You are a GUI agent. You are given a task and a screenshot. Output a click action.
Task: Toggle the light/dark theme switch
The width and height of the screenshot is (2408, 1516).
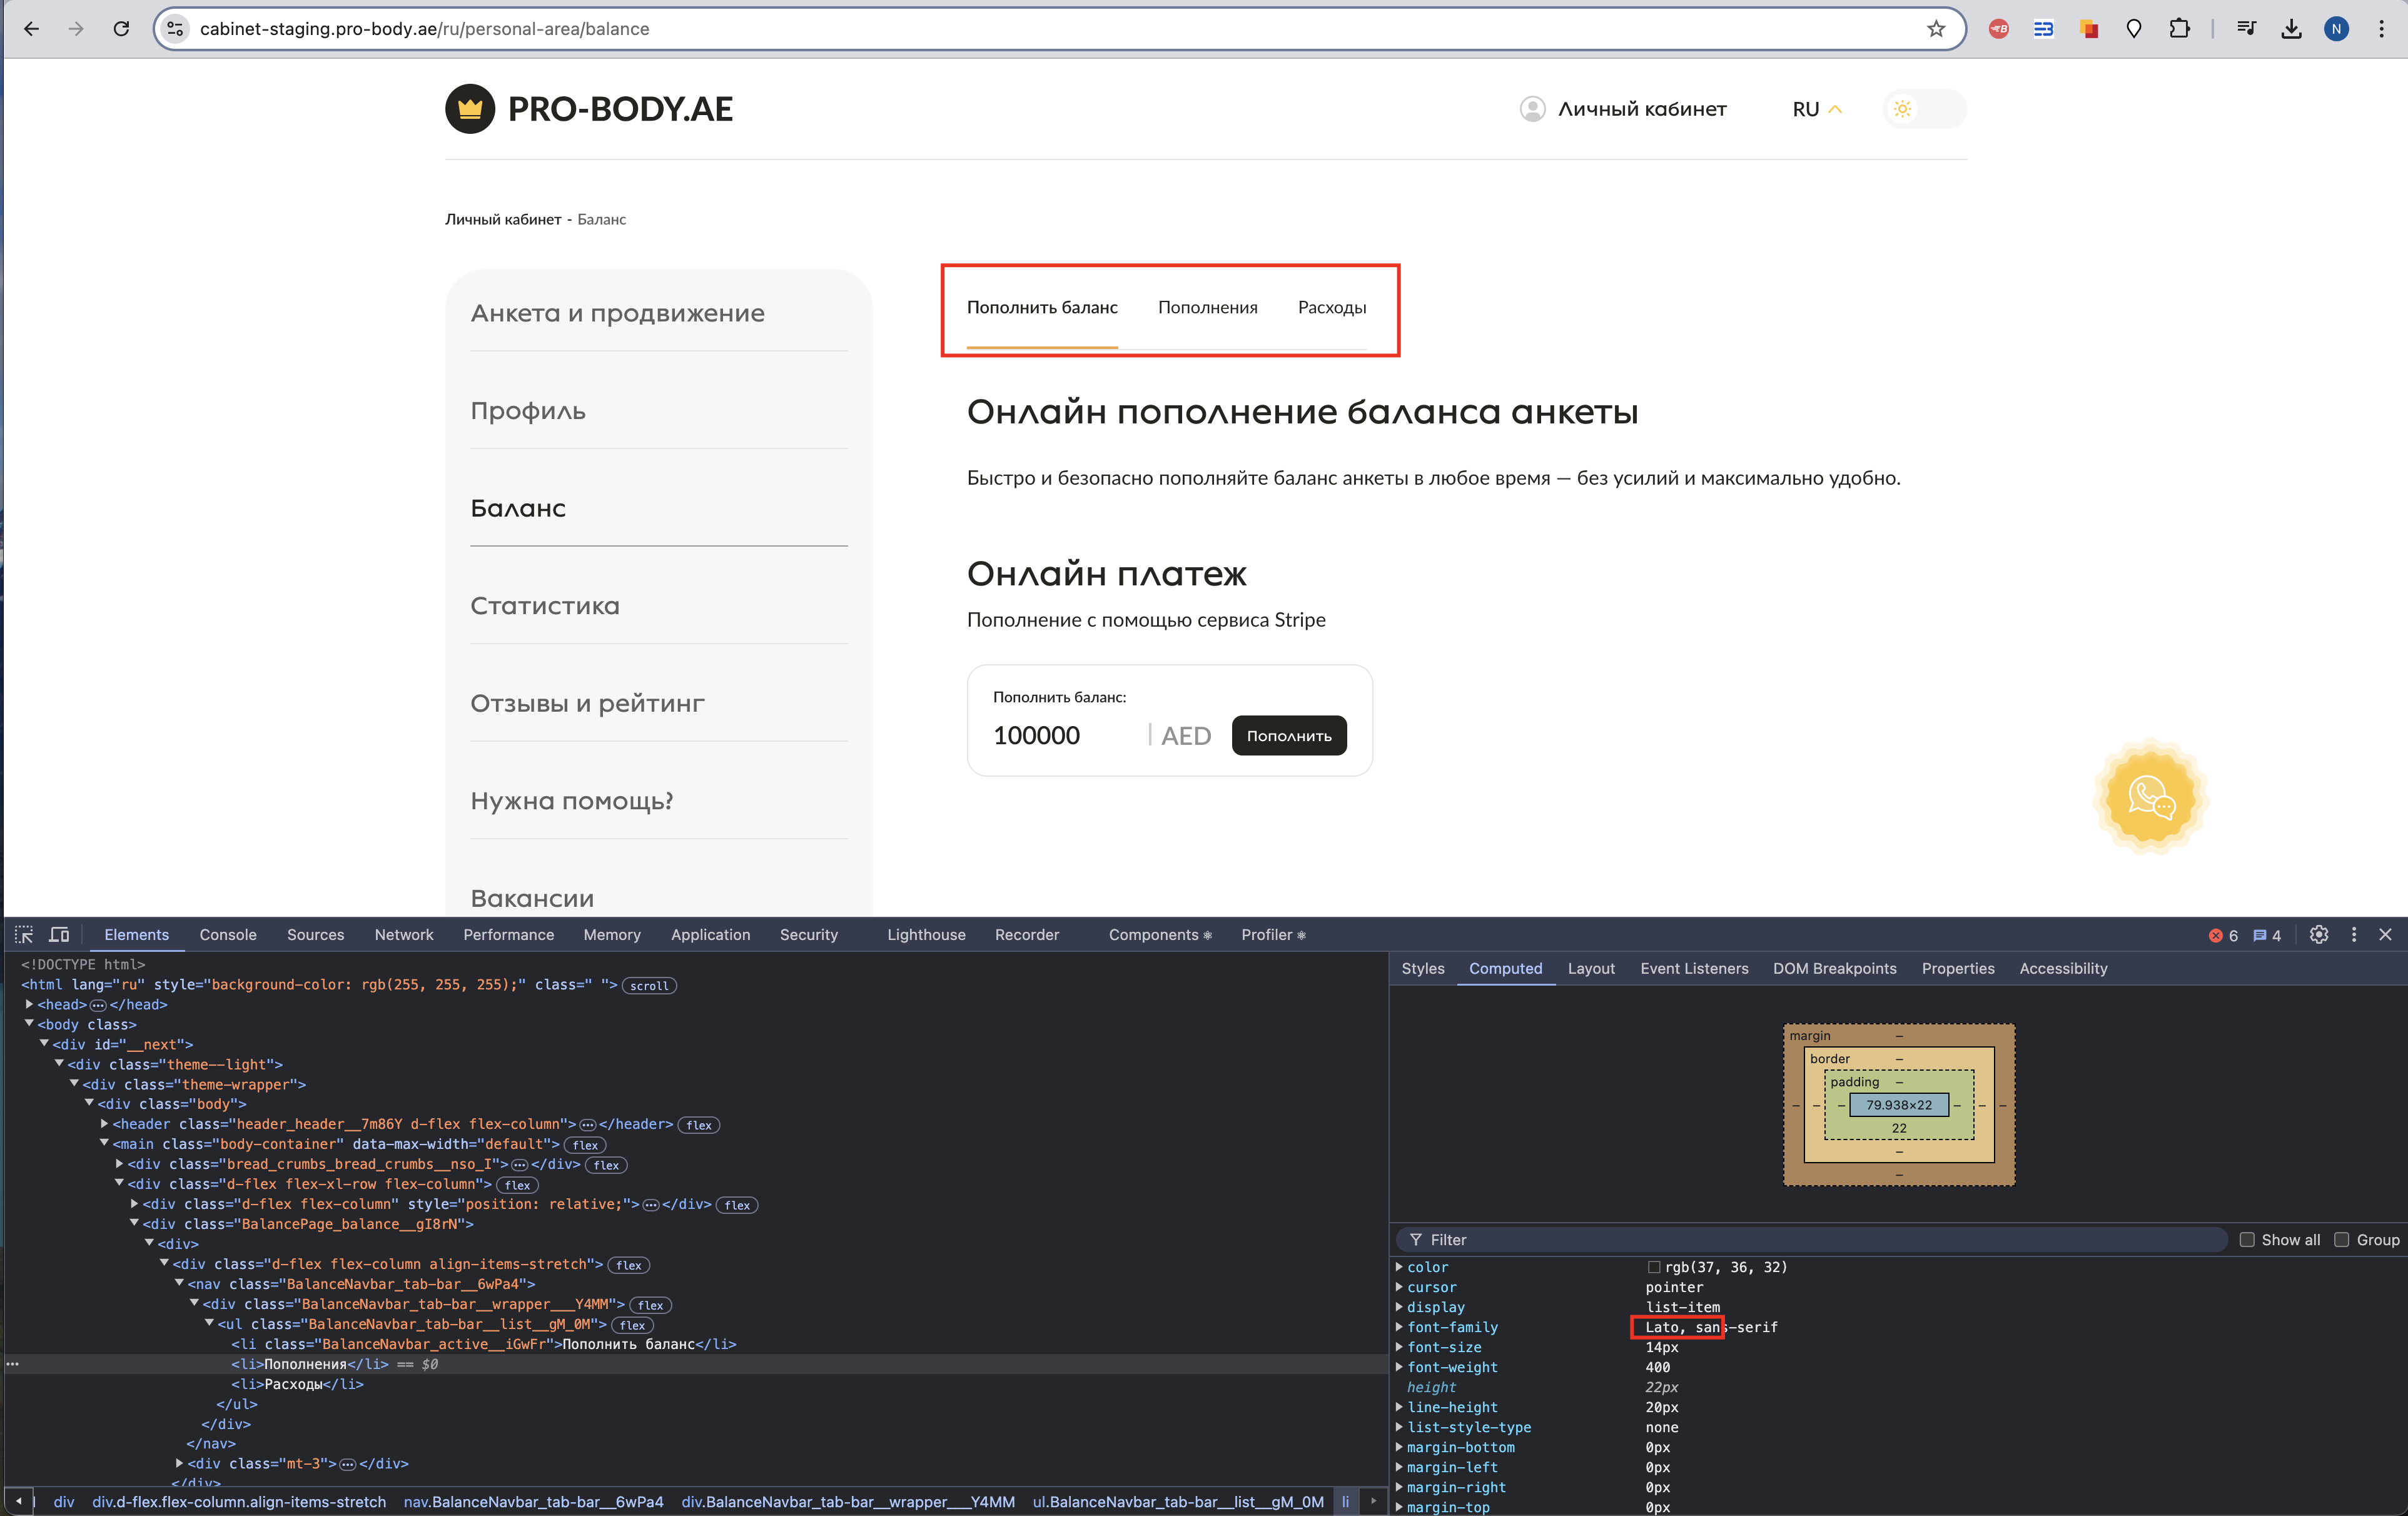click(1923, 109)
